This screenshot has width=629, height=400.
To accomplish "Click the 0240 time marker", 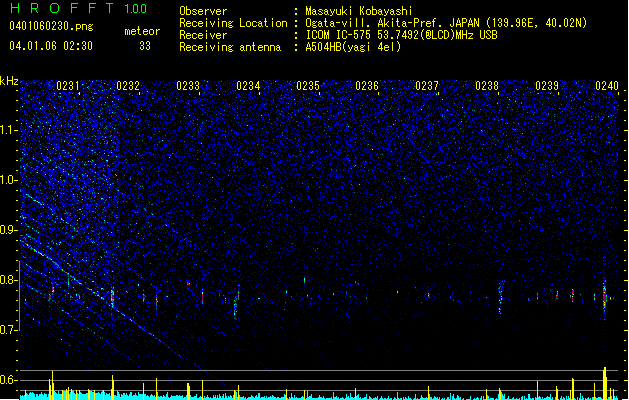I will pos(607,86).
